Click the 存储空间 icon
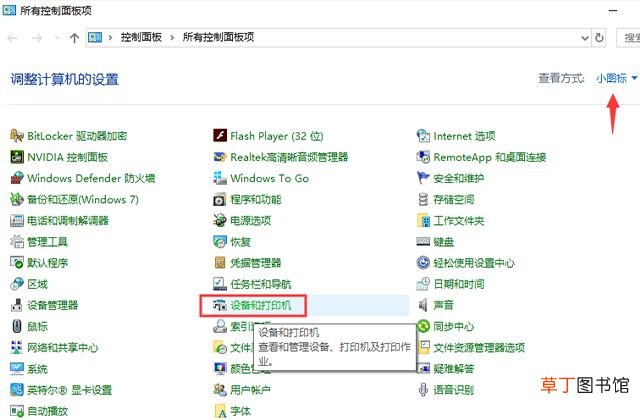The image size is (640, 420). (423, 200)
